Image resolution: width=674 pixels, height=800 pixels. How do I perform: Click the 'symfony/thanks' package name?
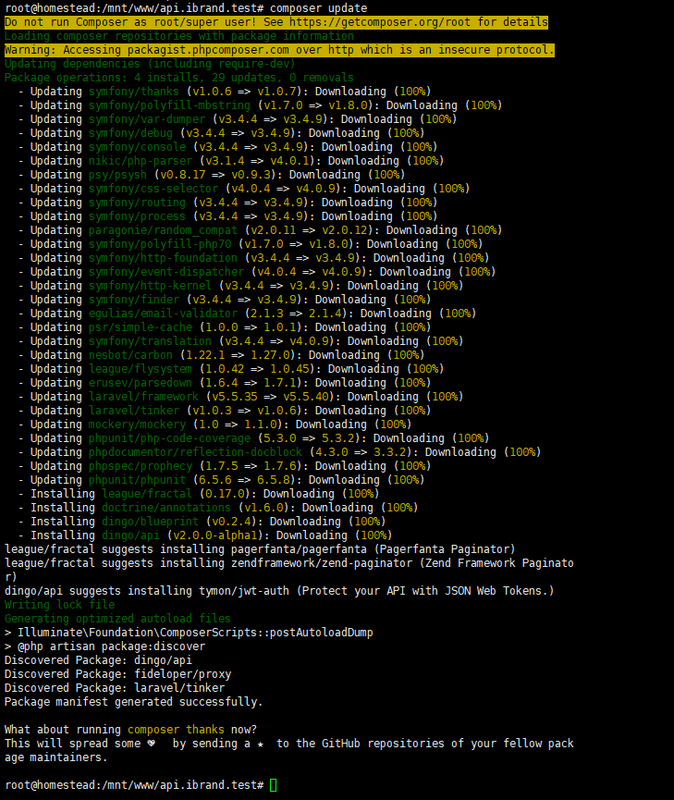click(x=134, y=91)
